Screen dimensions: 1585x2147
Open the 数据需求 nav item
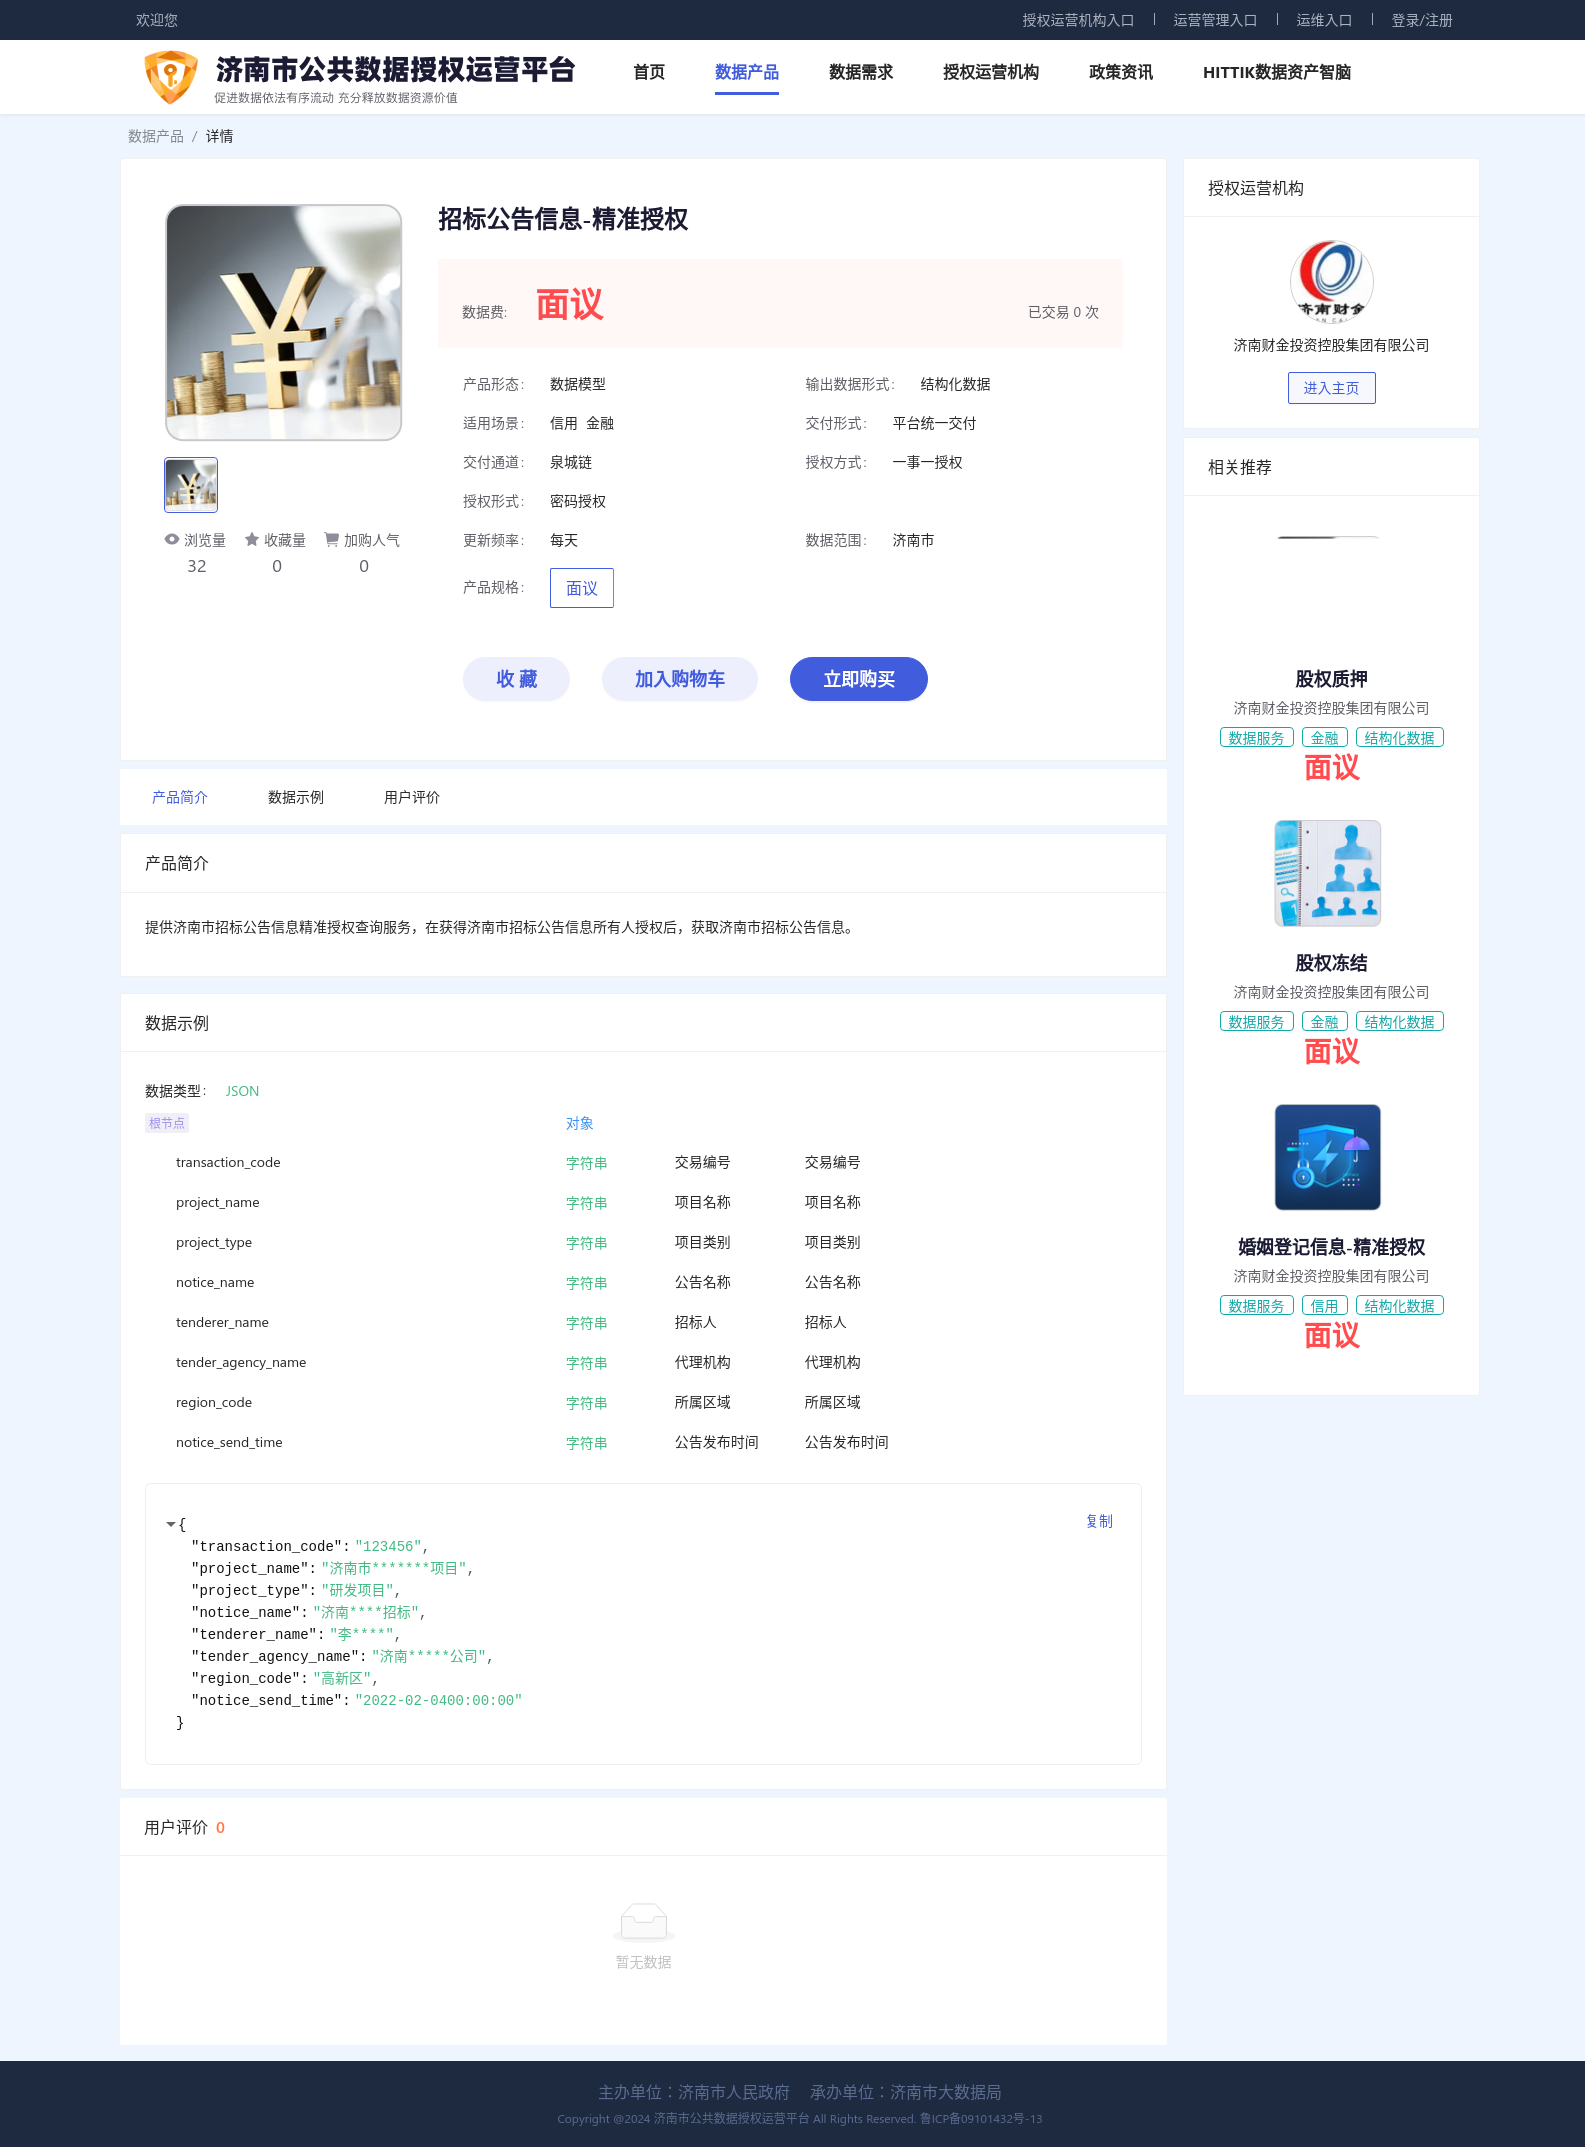tap(861, 72)
